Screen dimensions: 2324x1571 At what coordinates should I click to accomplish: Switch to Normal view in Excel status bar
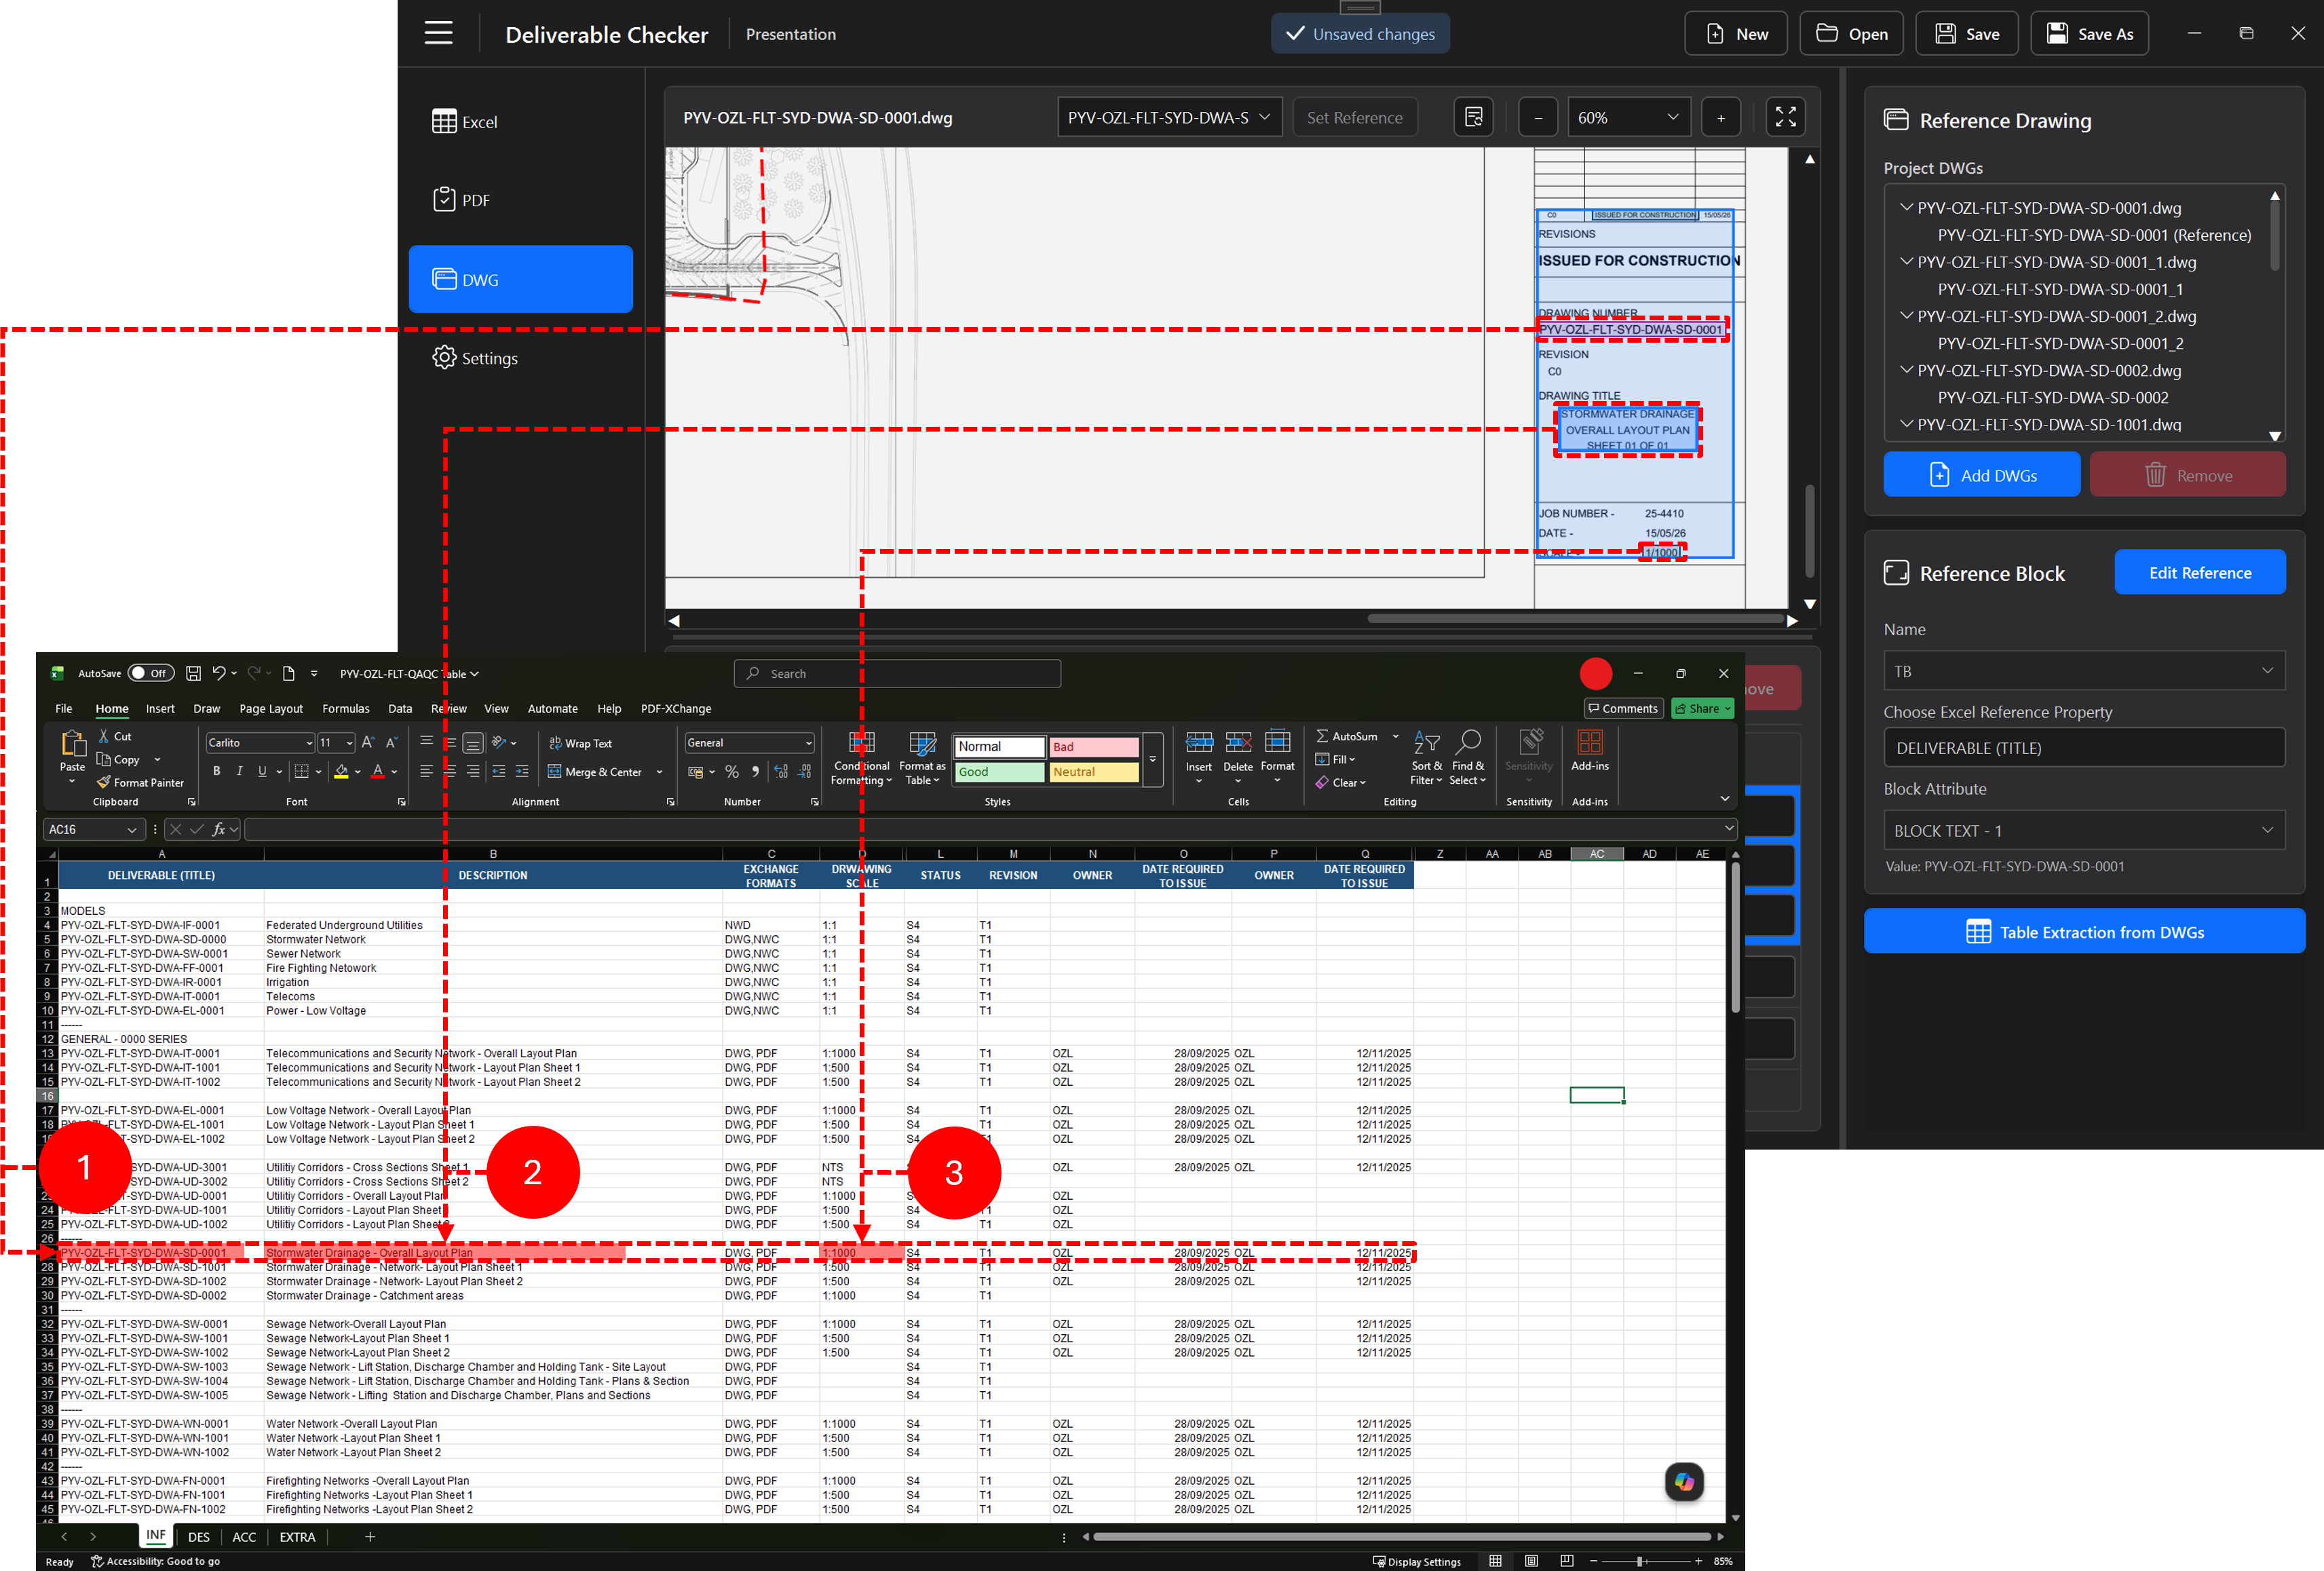pyautogui.click(x=1495, y=1561)
